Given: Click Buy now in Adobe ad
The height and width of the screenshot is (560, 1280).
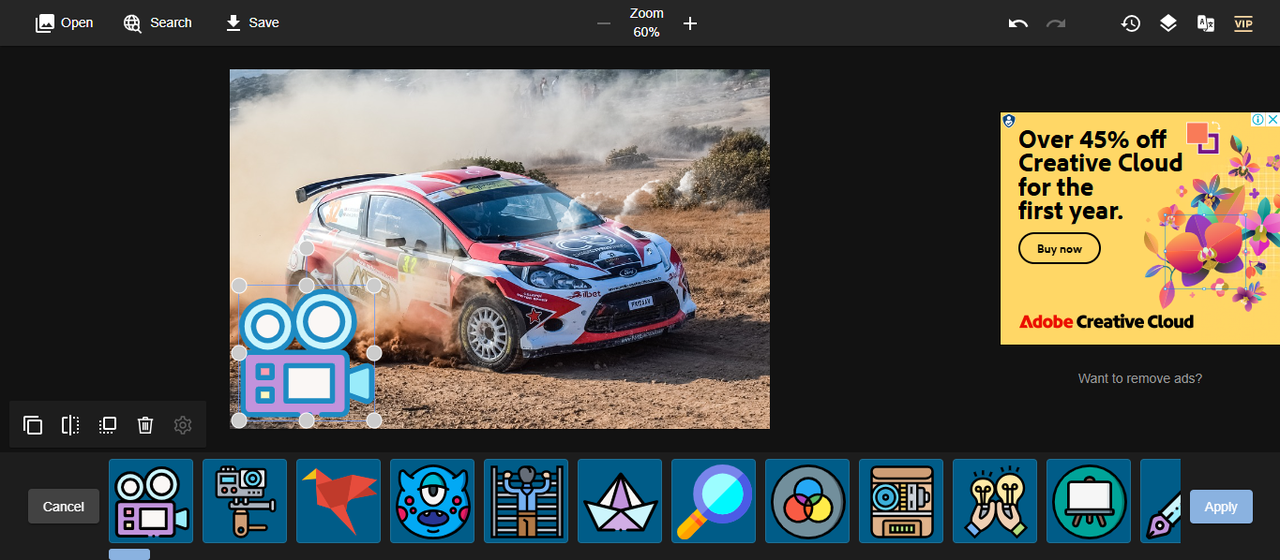Looking at the screenshot, I should 1059,249.
